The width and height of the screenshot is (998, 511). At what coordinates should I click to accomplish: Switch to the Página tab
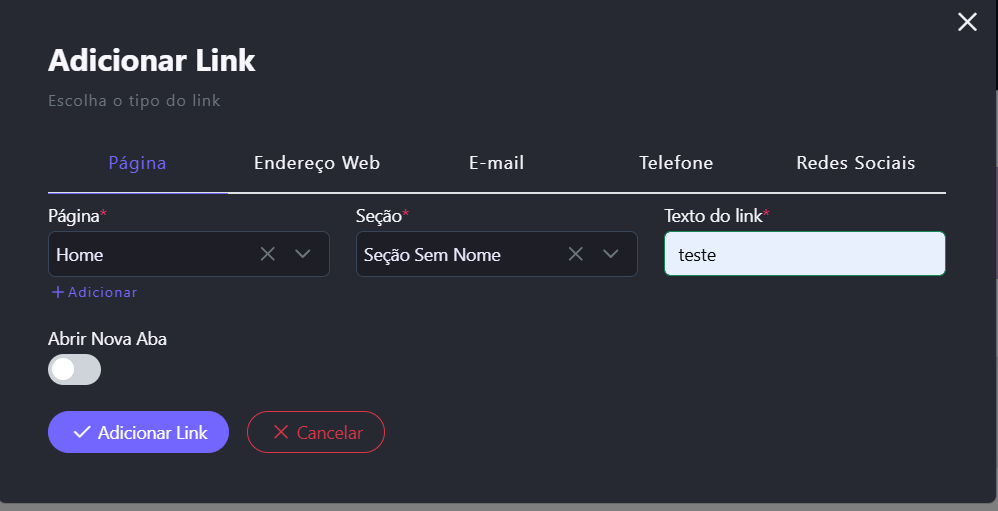(137, 163)
